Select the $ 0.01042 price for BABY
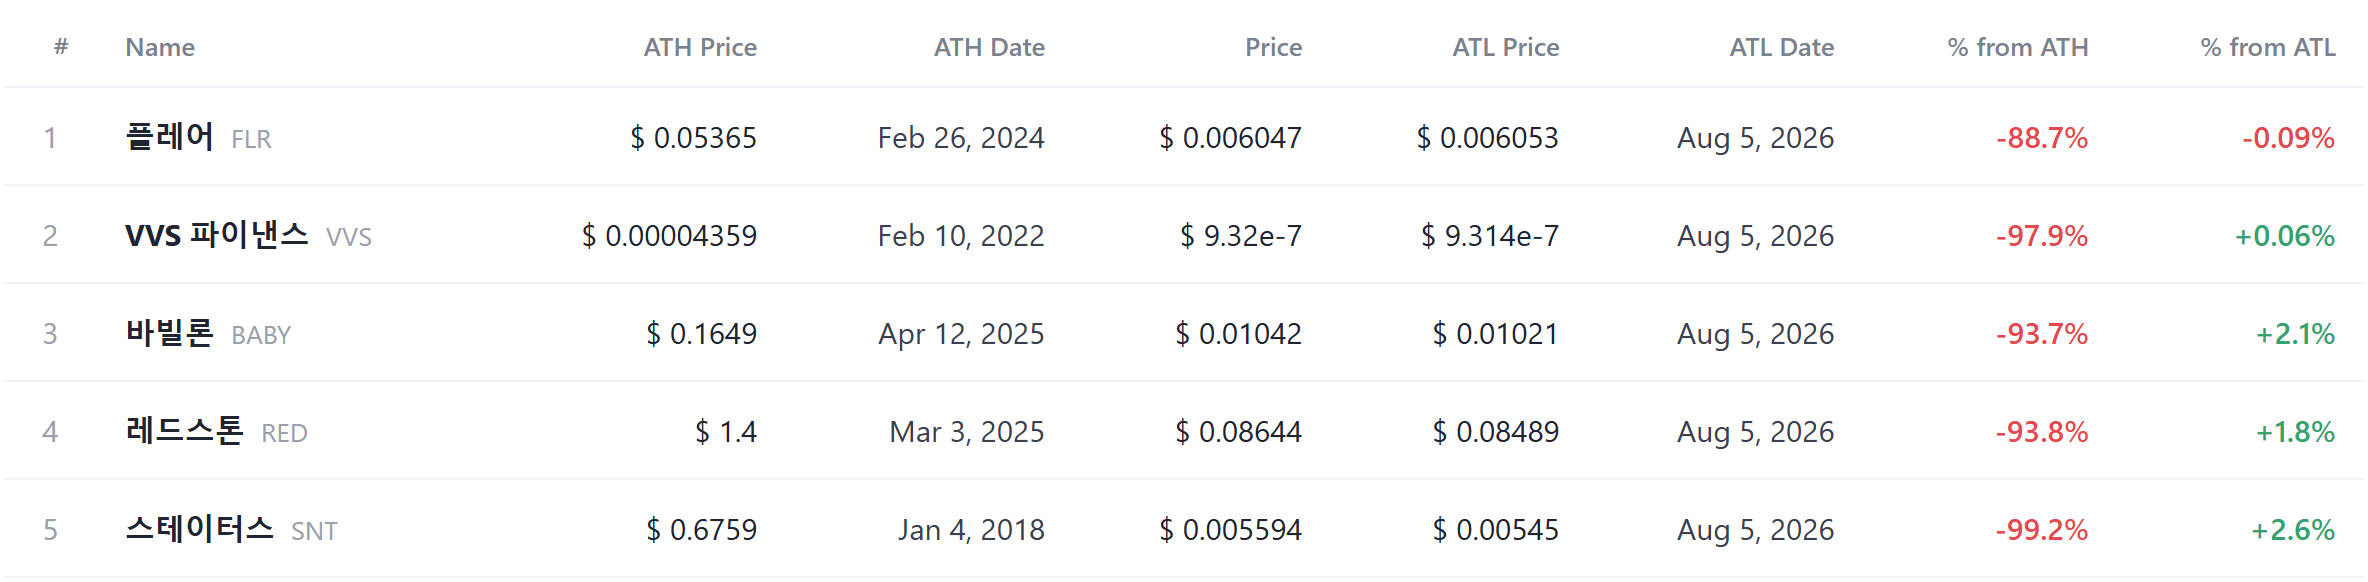 tap(1238, 334)
